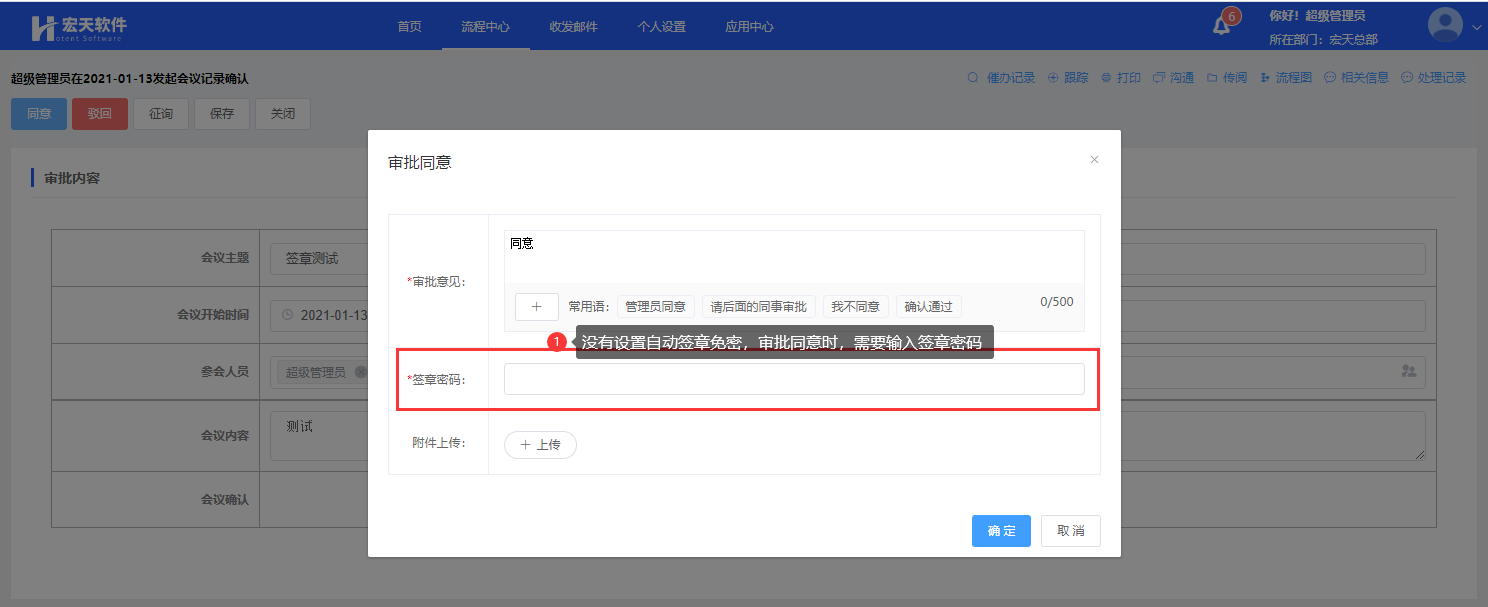The width and height of the screenshot is (1488, 607).
Task: Switch to 流程中心 tab
Action: [x=485, y=27]
